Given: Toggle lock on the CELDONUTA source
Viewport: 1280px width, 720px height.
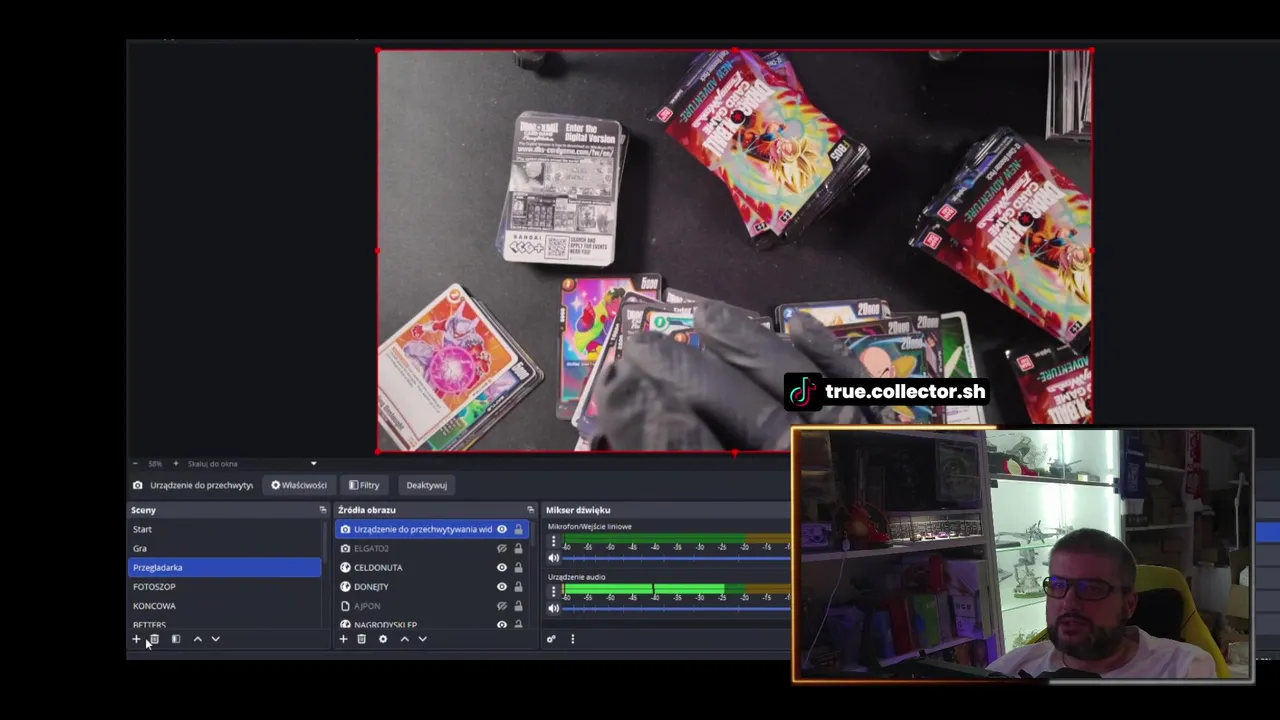Looking at the screenshot, I should [518, 567].
